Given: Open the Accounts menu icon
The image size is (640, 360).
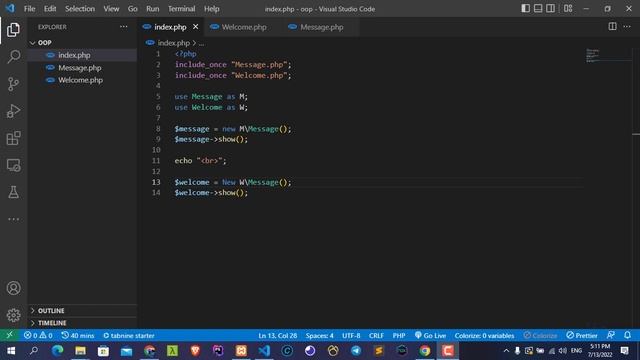Looking at the screenshot, I should [13, 288].
